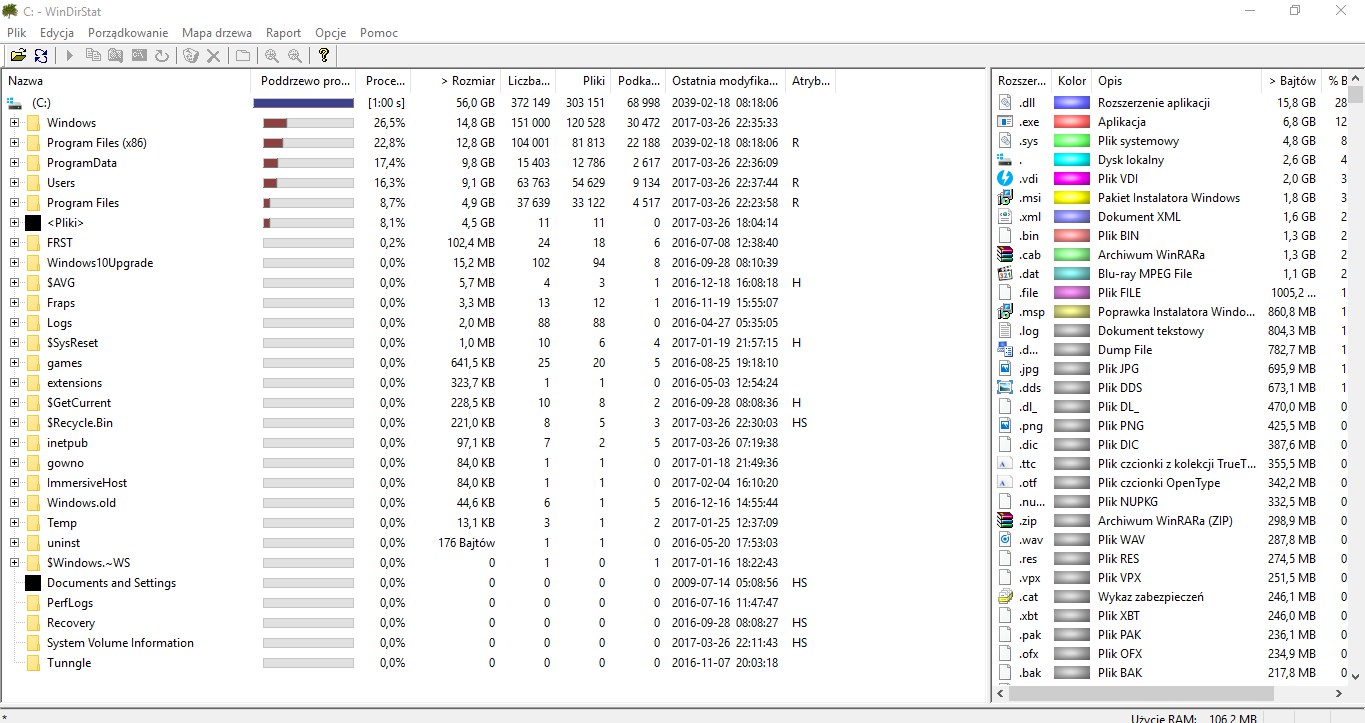Click the Zoom out magnifier icon
The height and width of the screenshot is (723, 1365).
click(295, 56)
